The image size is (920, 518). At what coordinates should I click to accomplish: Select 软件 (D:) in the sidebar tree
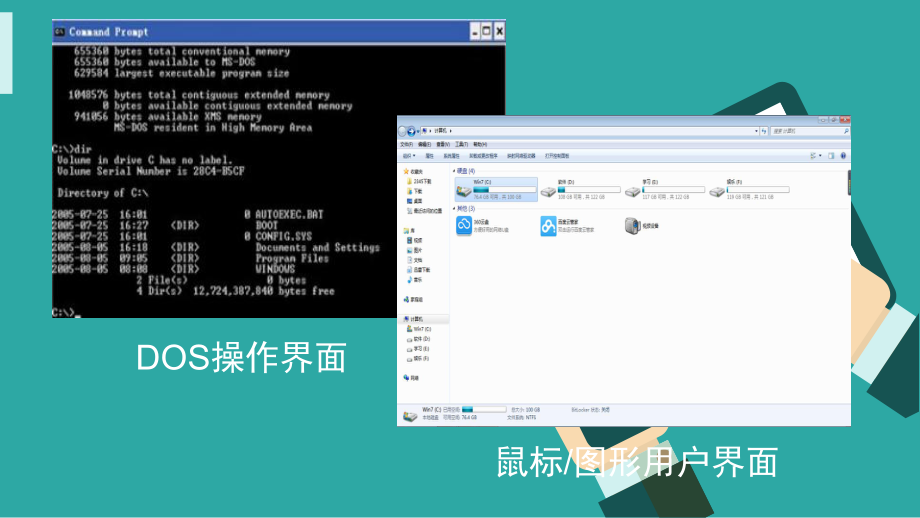click(x=419, y=339)
